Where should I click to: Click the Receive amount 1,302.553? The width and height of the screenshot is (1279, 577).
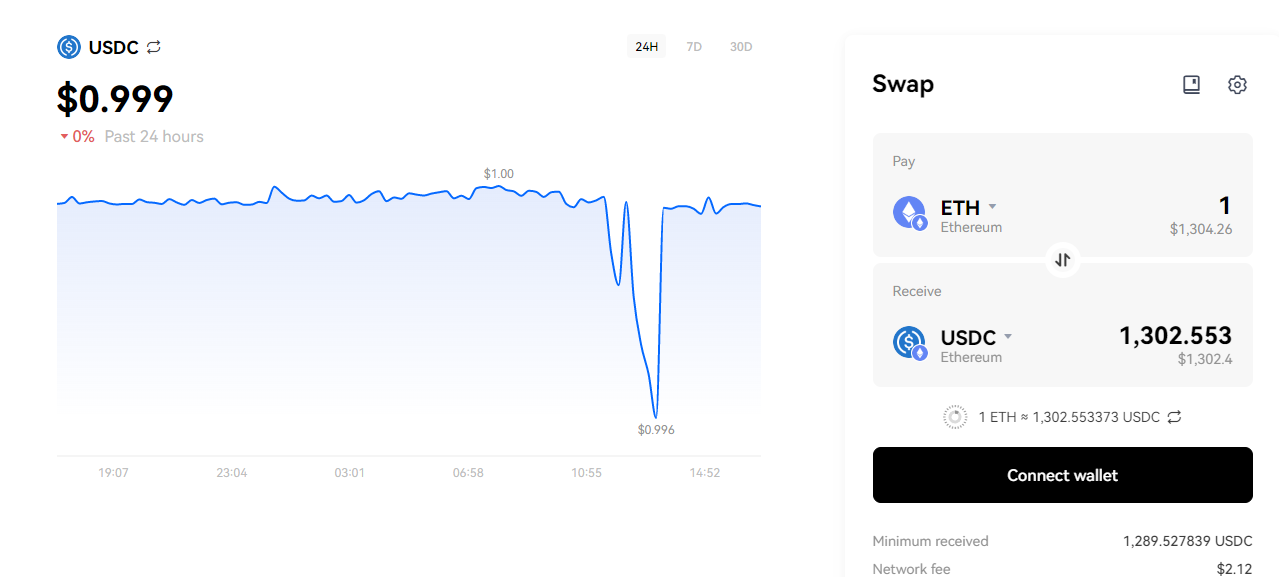pyautogui.click(x=1175, y=336)
